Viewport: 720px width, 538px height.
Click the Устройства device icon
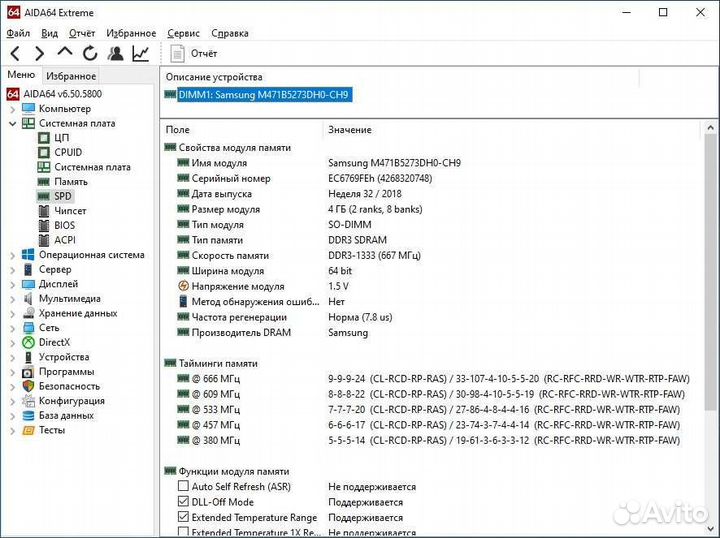(28, 357)
